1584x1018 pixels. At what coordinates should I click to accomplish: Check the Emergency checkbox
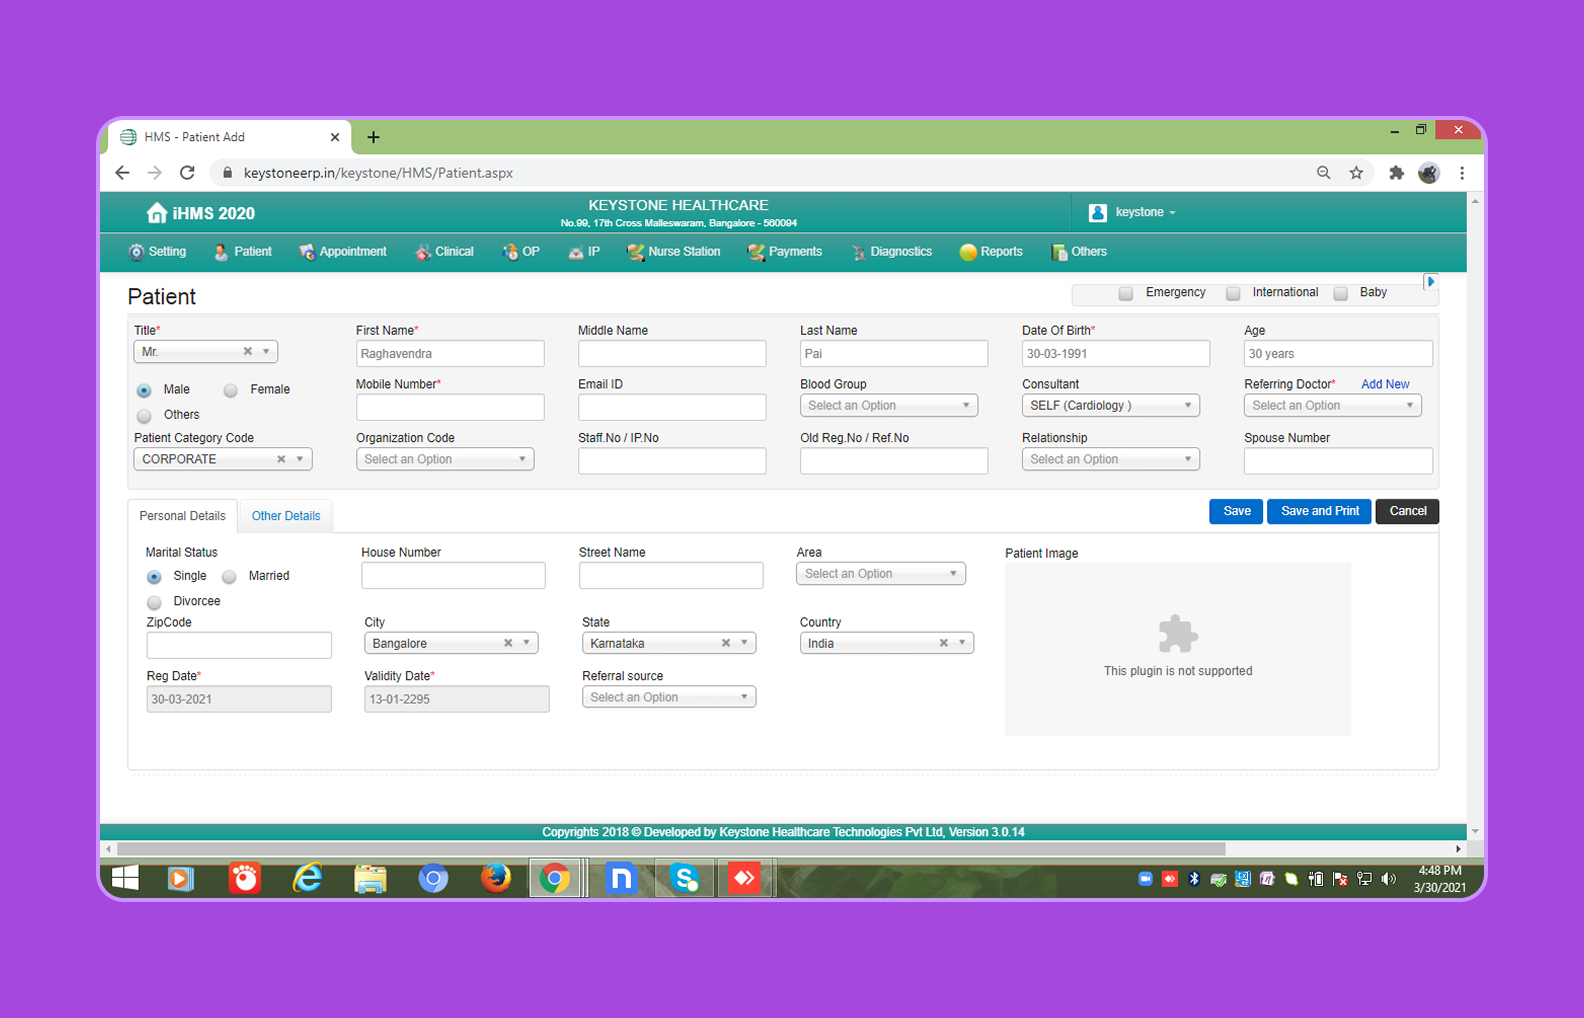(1126, 293)
